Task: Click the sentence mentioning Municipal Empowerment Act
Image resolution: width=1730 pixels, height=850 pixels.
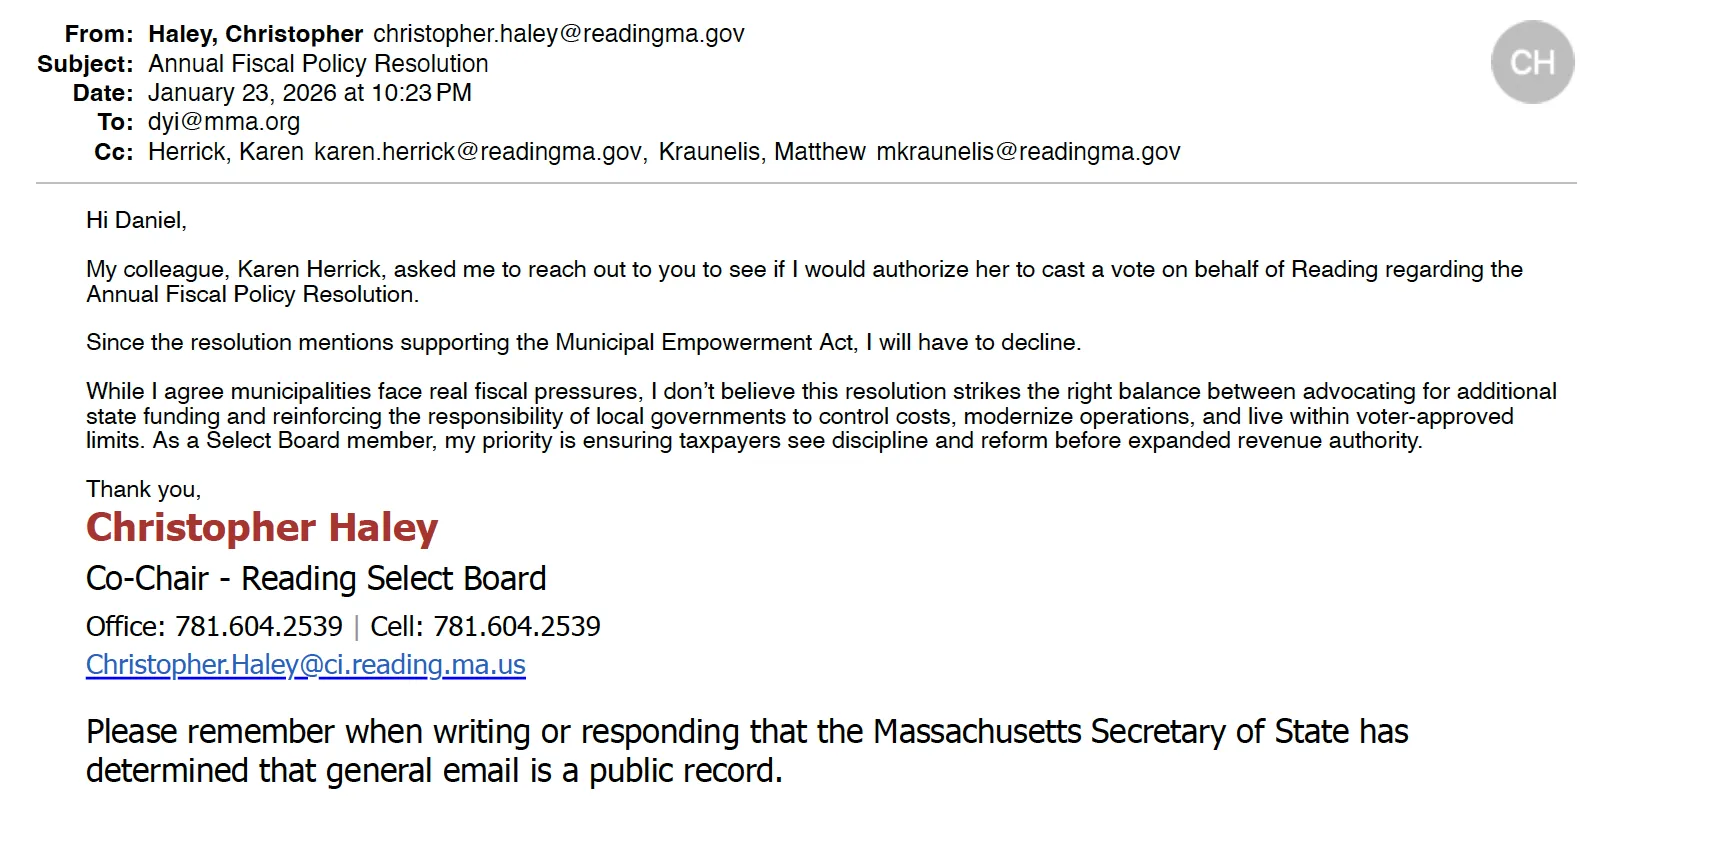Action: (x=583, y=343)
